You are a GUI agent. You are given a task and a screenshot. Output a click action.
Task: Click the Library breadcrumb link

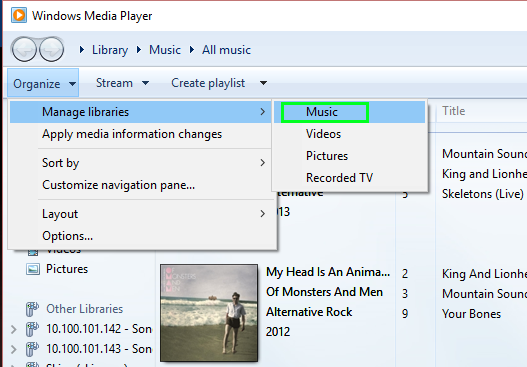tap(110, 50)
